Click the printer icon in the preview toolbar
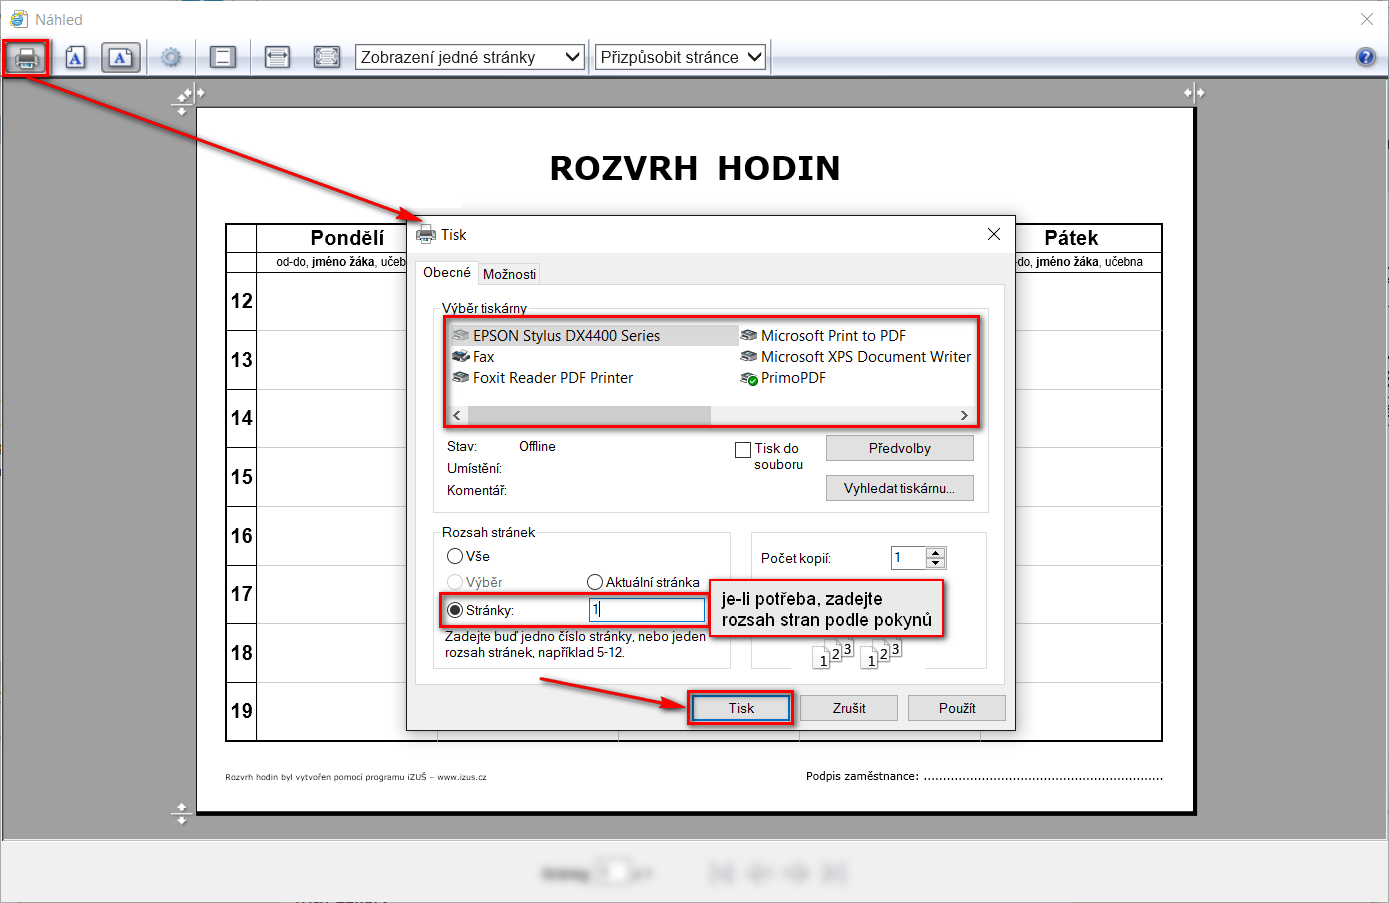Viewport: 1389px width, 903px height. click(x=27, y=58)
